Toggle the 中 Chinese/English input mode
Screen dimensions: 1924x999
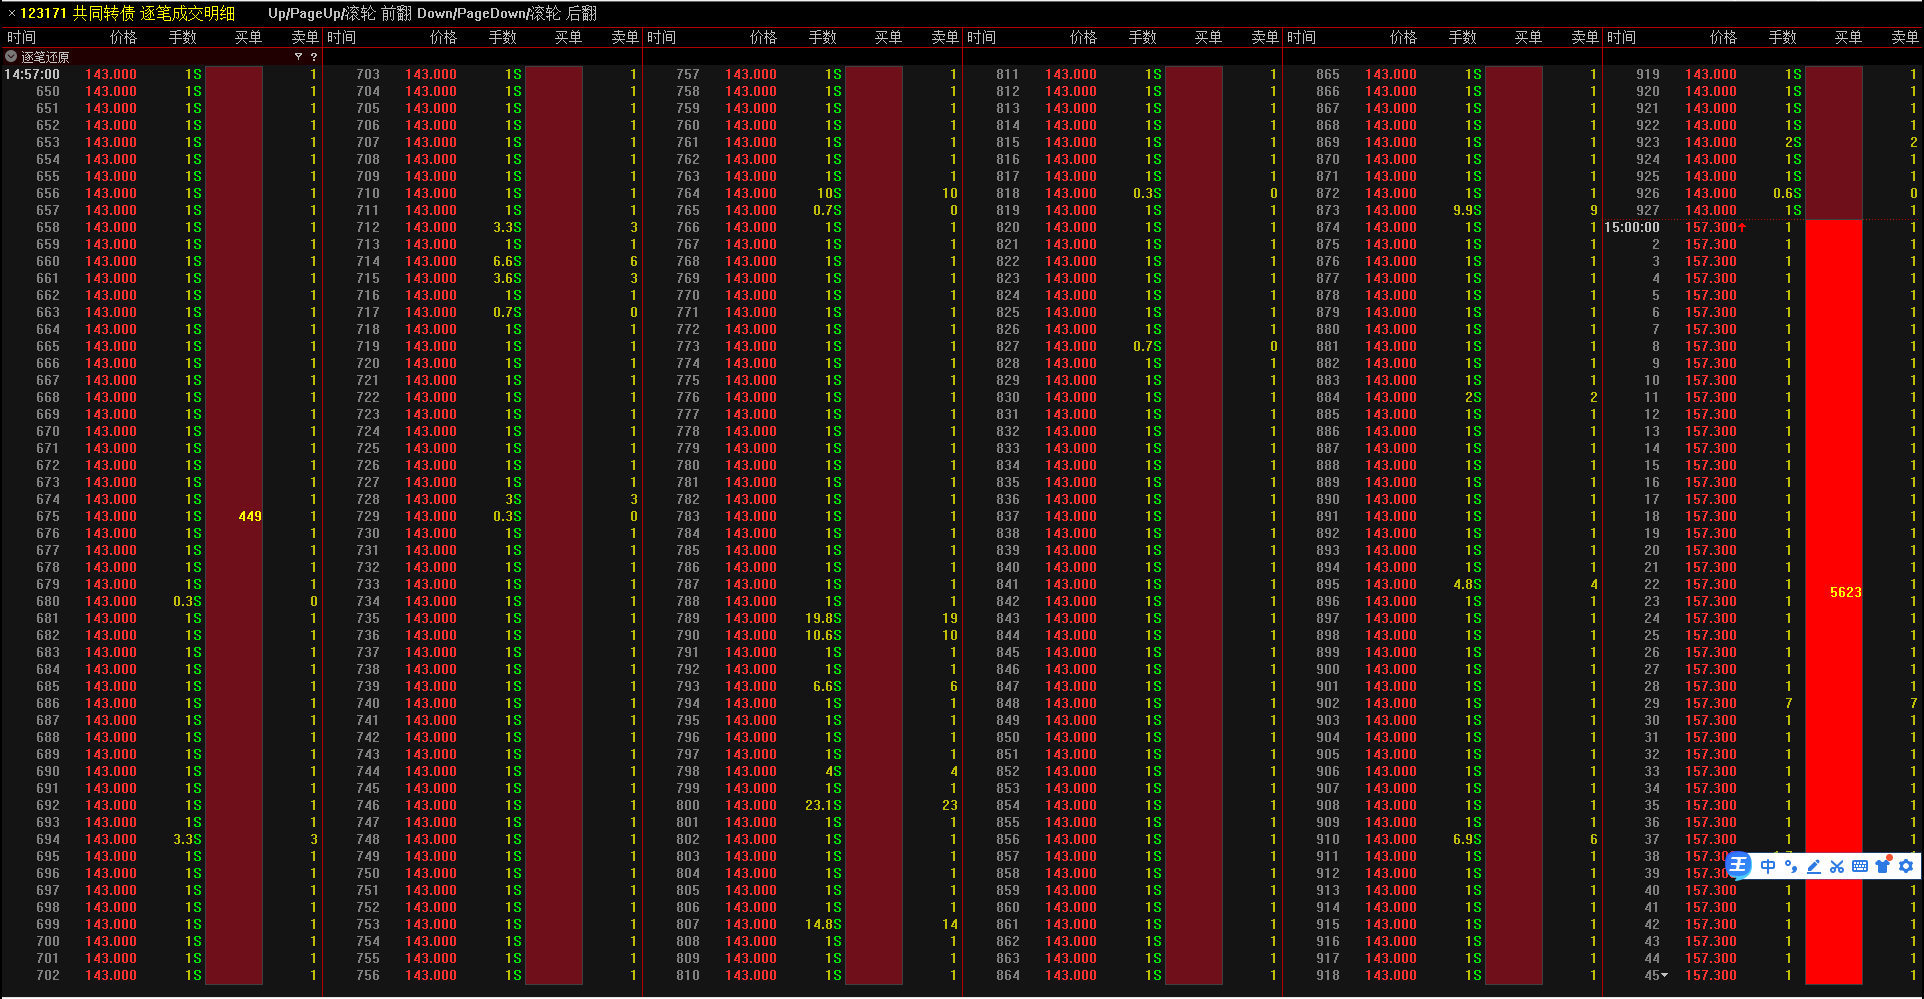pos(1768,866)
